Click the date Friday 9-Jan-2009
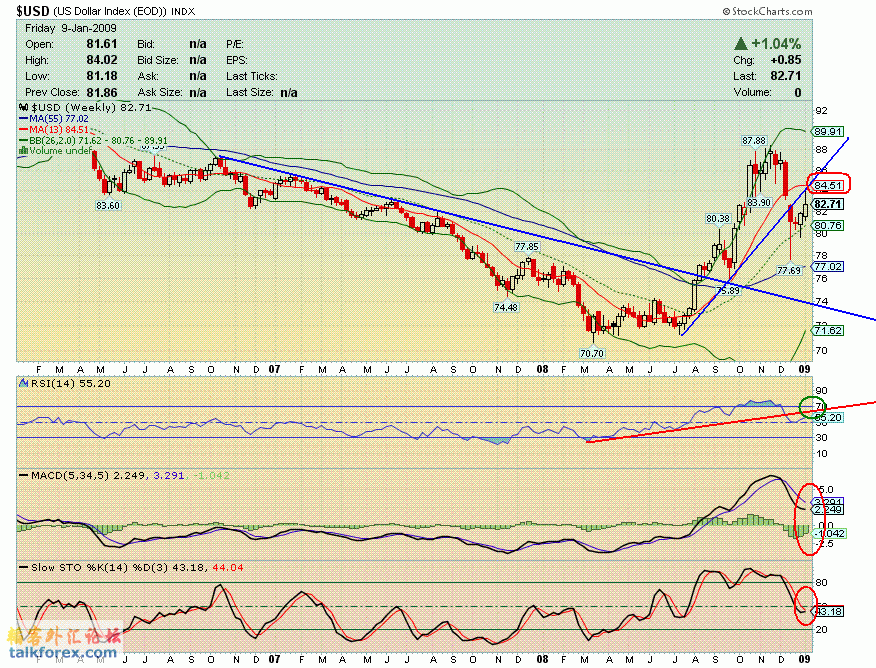 (70, 28)
